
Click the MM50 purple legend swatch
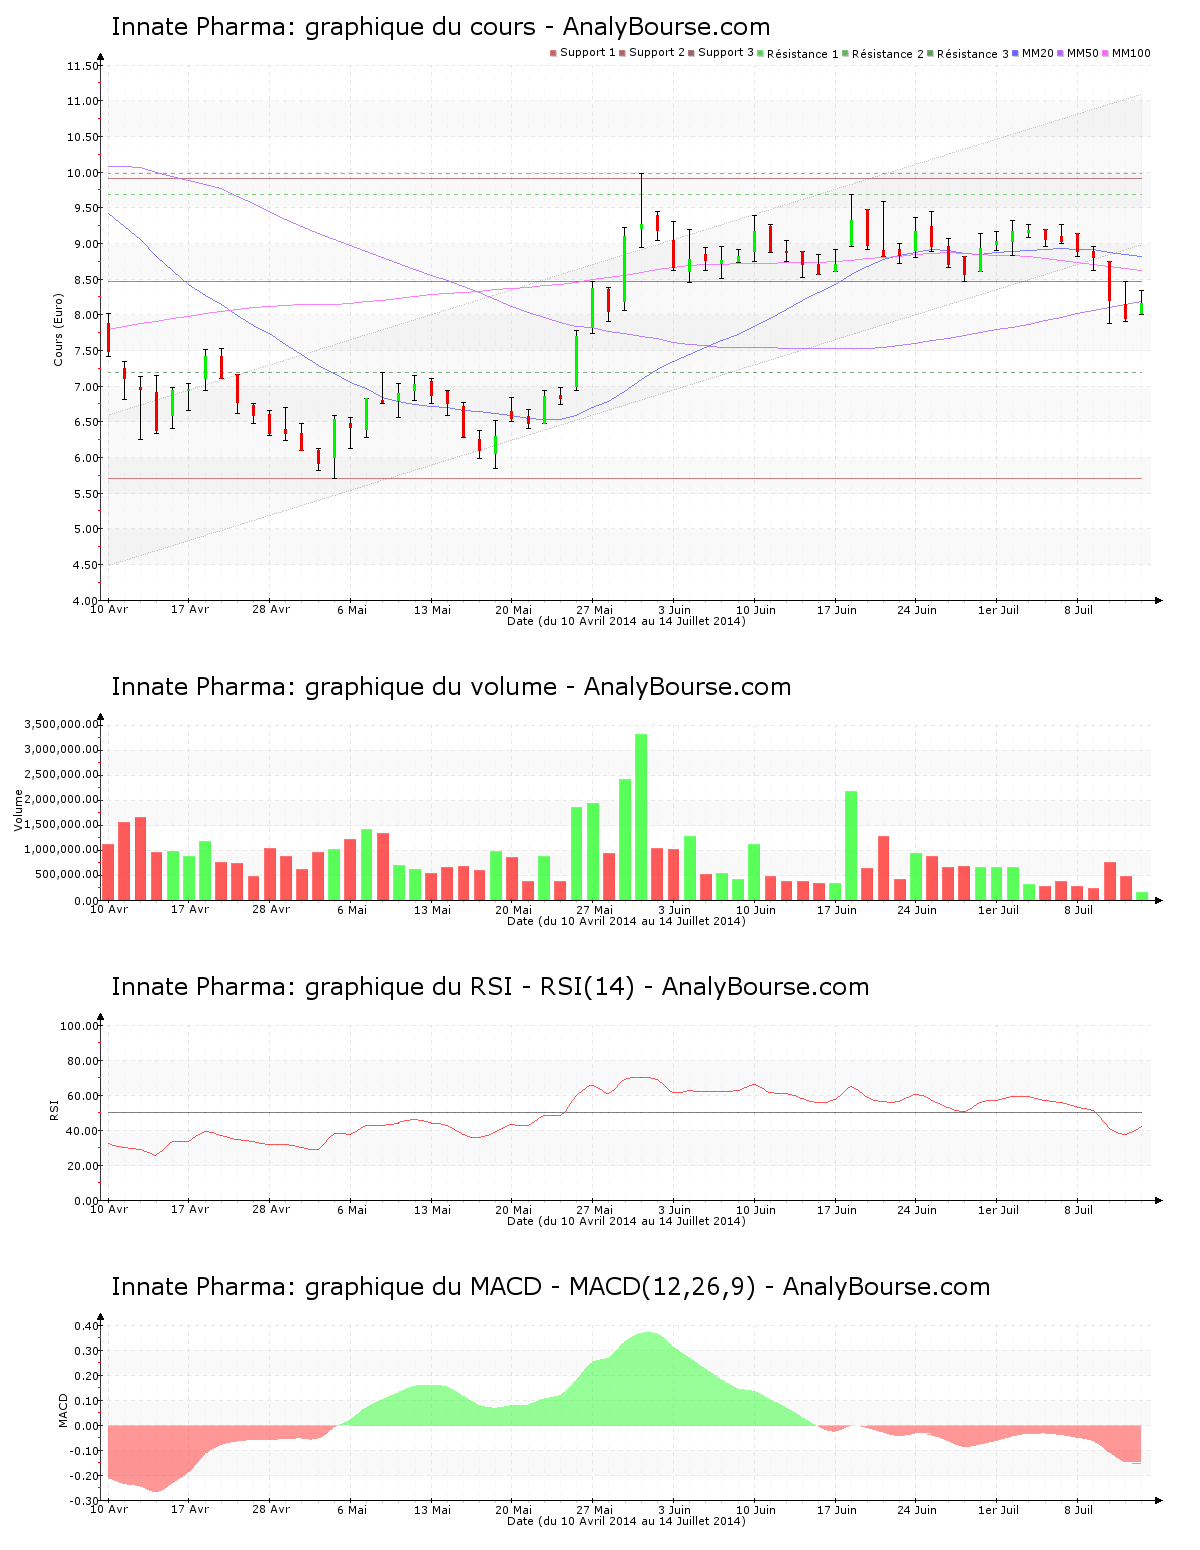1062,53
